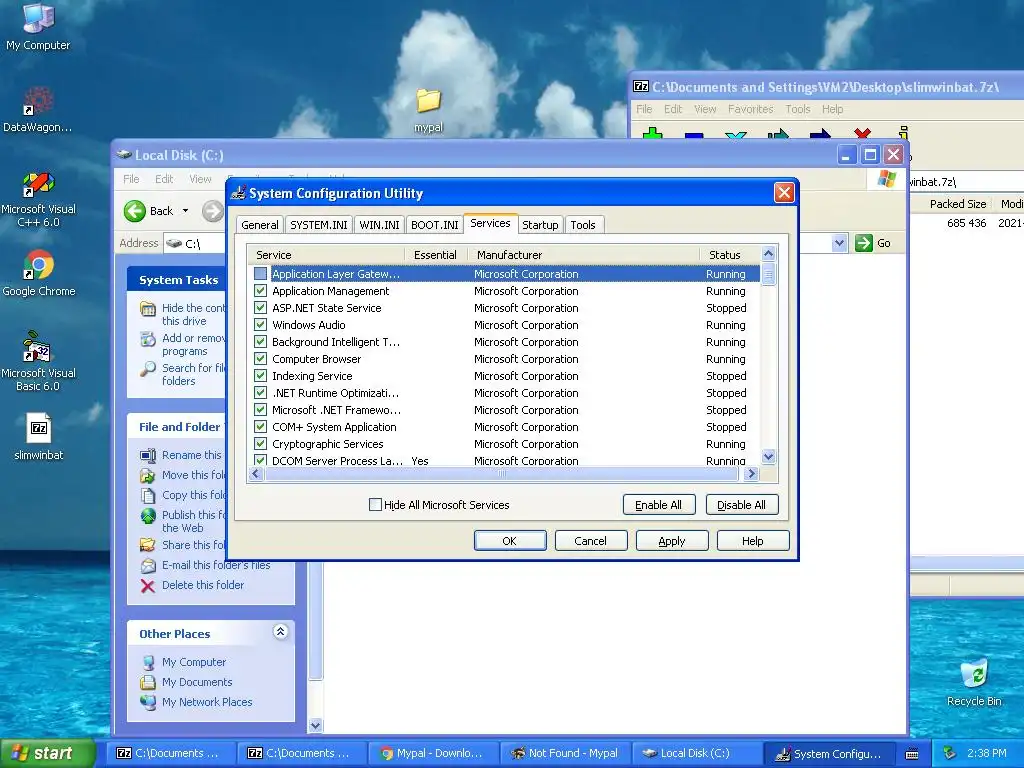Viewport: 1024px width, 768px height.
Task: Switch to the Startup tab
Action: click(x=540, y=225)
